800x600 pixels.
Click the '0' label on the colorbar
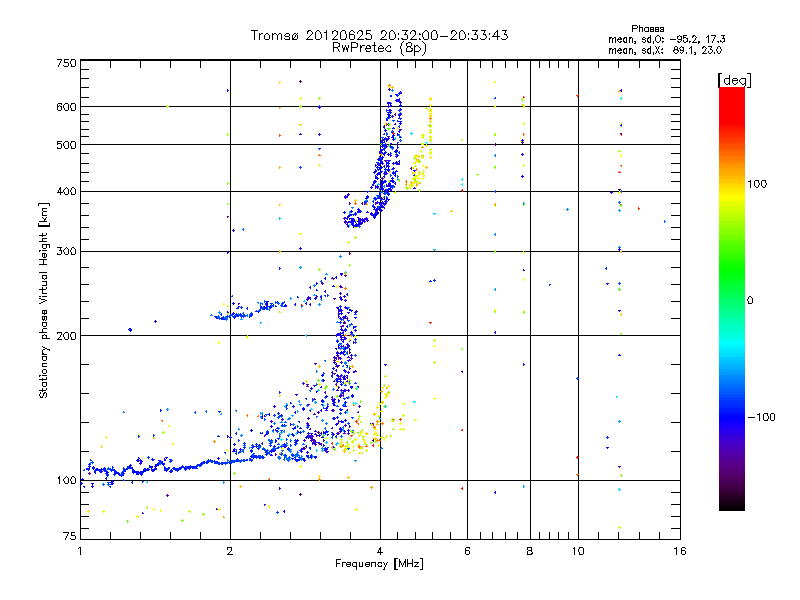(x=749, y=300)
